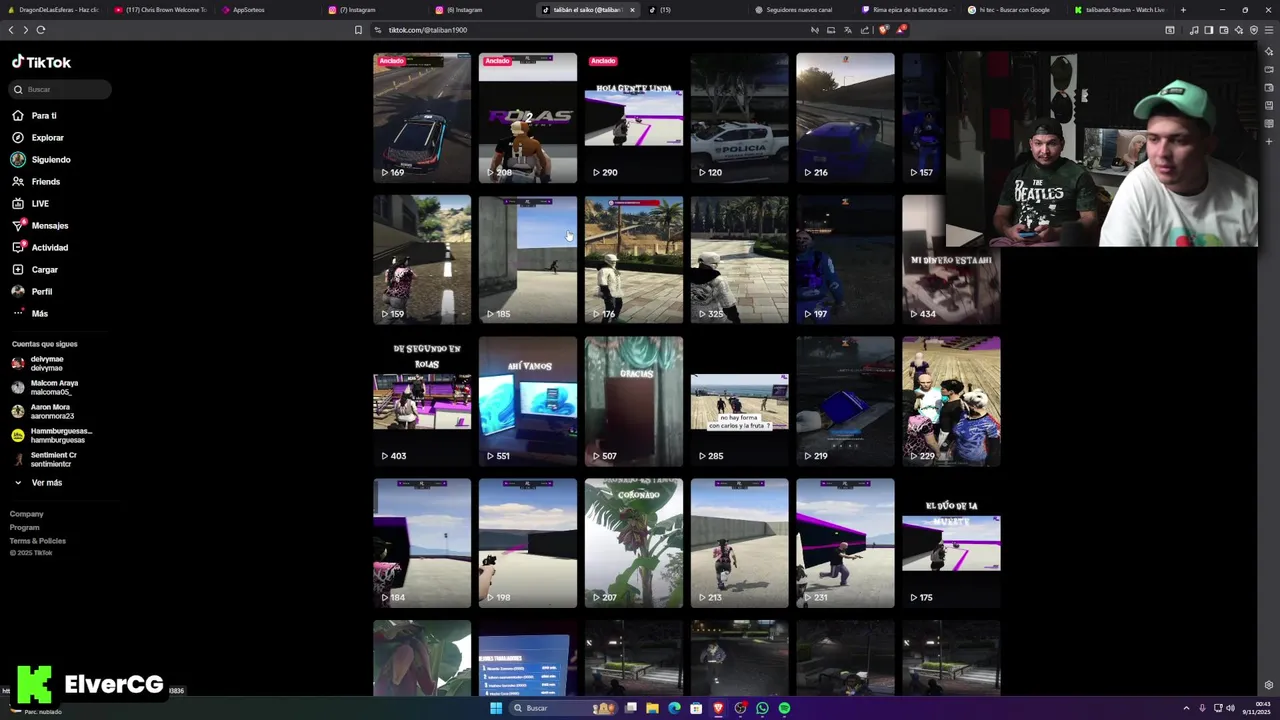This screenshot has height=720, width=1280.
Task: Open the Más options menu
Action: [x=30, y=314]
